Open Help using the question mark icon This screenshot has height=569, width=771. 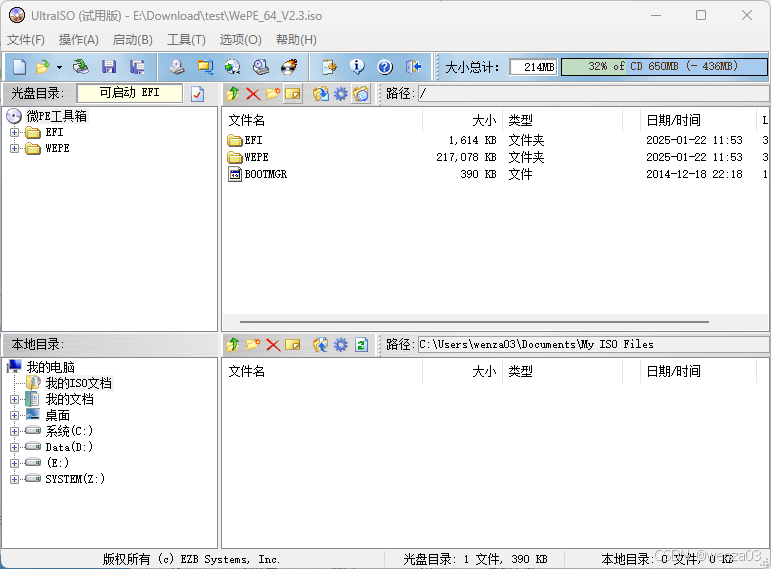385,67
